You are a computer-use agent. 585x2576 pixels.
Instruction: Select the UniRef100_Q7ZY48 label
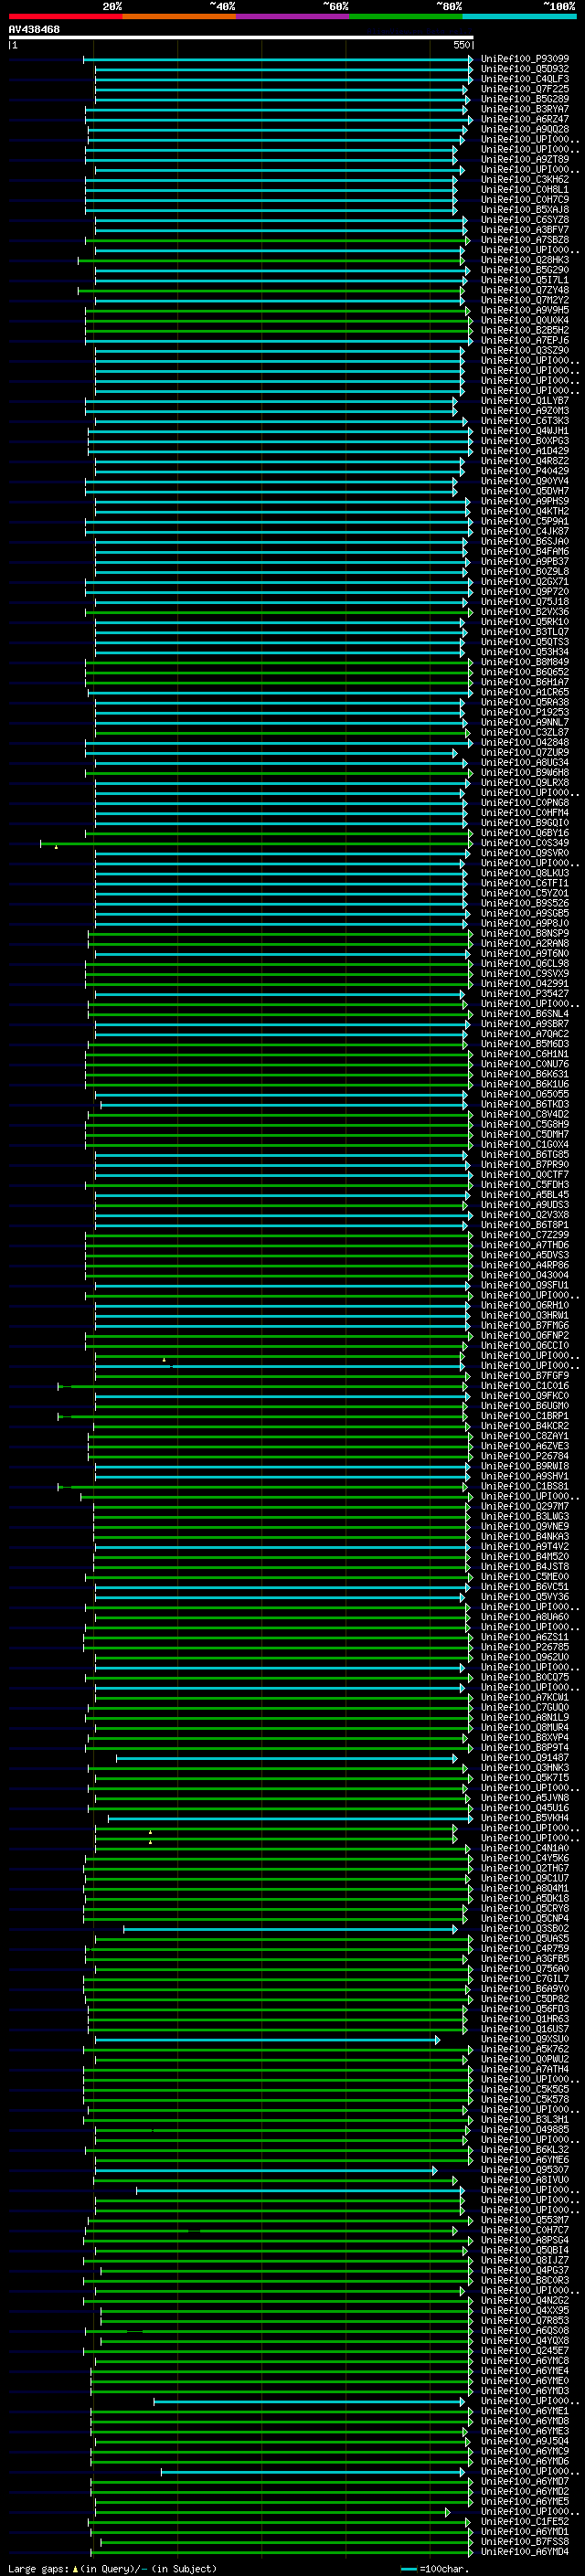(525, 290)
